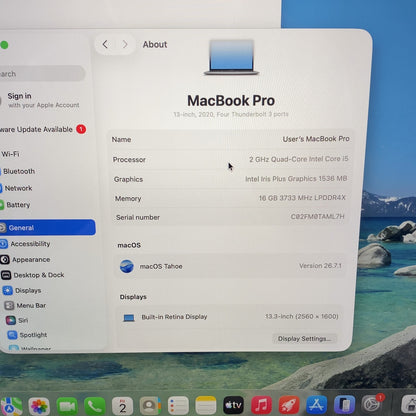Viewport: 416px width, 416px height.
Task: Click the Display Settings button
Action: pos(304,339)
